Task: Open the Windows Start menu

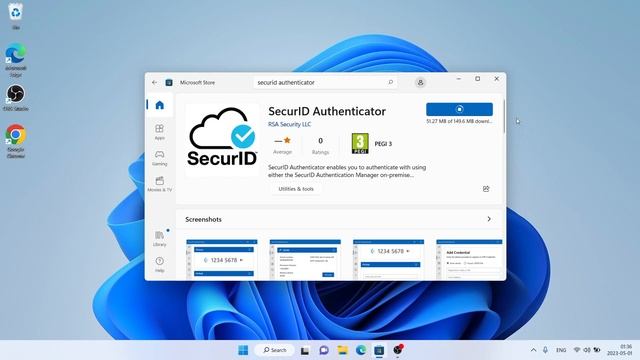Action: (243, 350)
